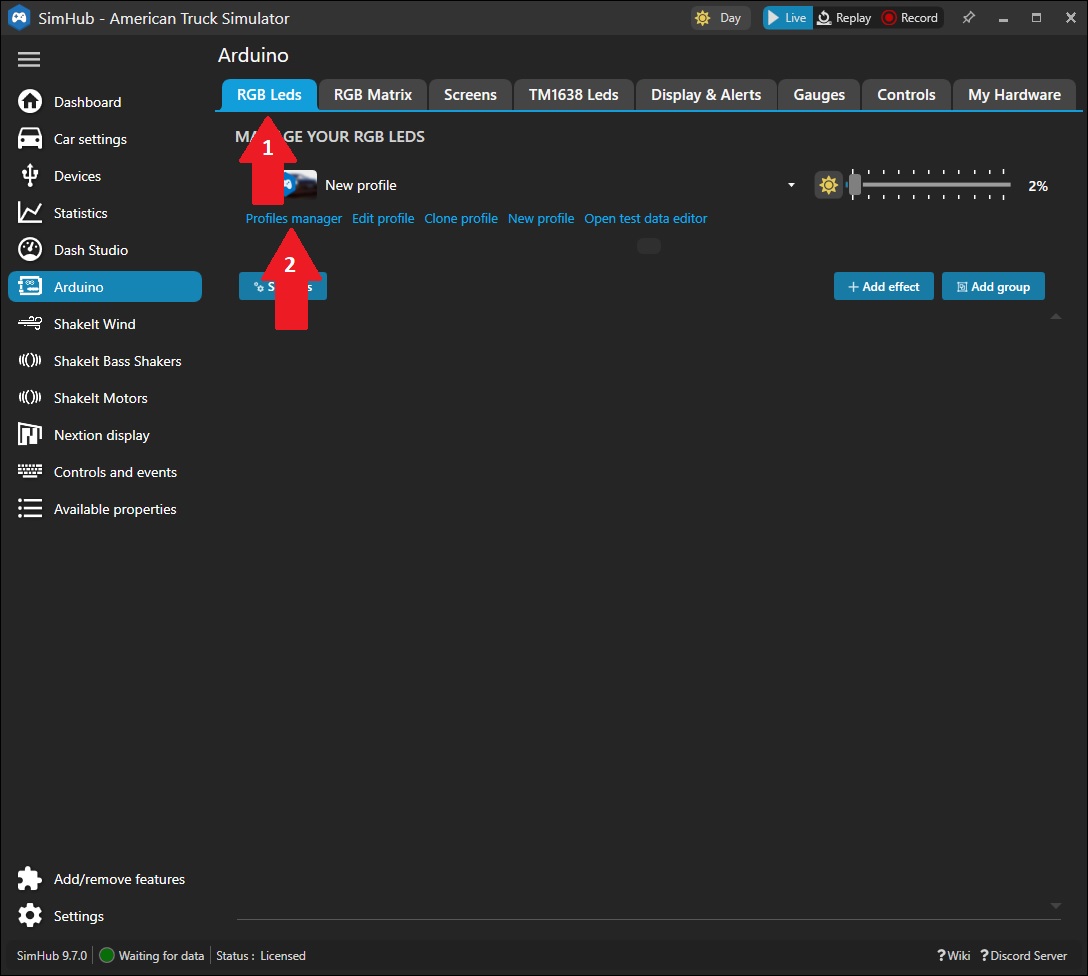Open Controls and events keyboard icon

click(30, 471)
